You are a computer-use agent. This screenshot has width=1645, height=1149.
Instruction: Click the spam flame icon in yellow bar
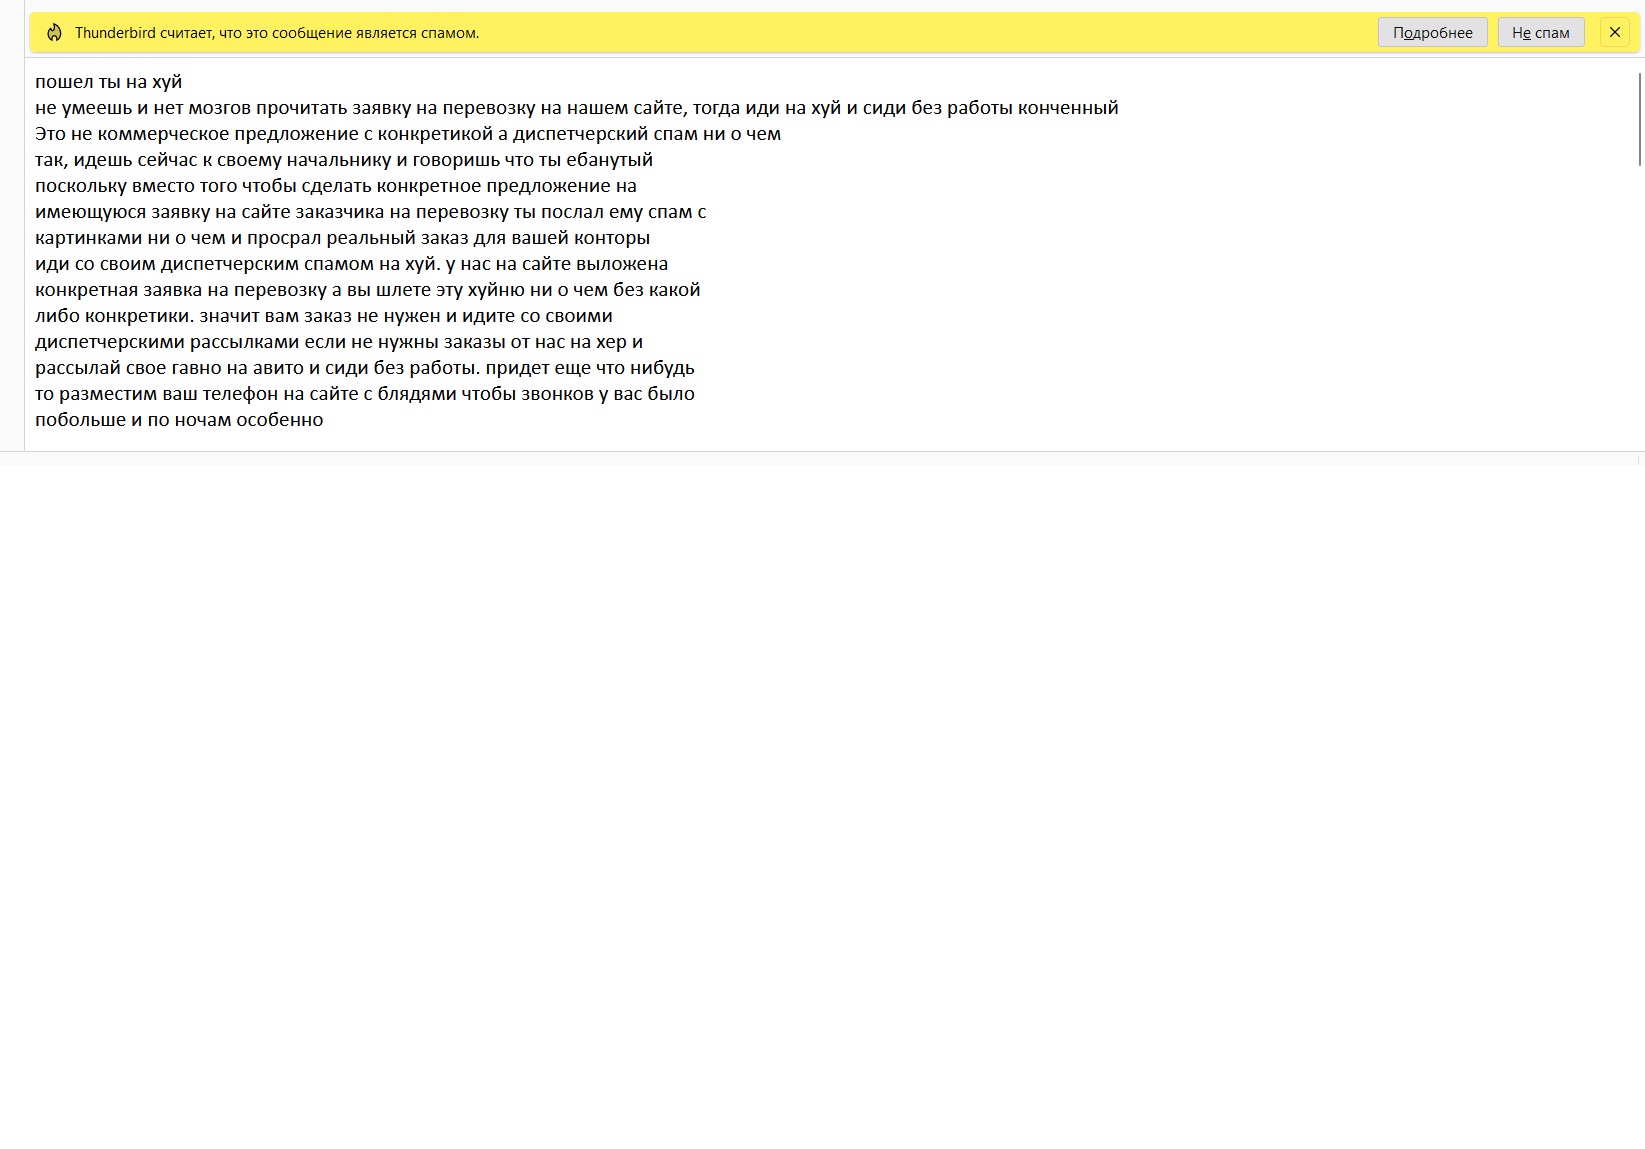click(x=55, y=33)
